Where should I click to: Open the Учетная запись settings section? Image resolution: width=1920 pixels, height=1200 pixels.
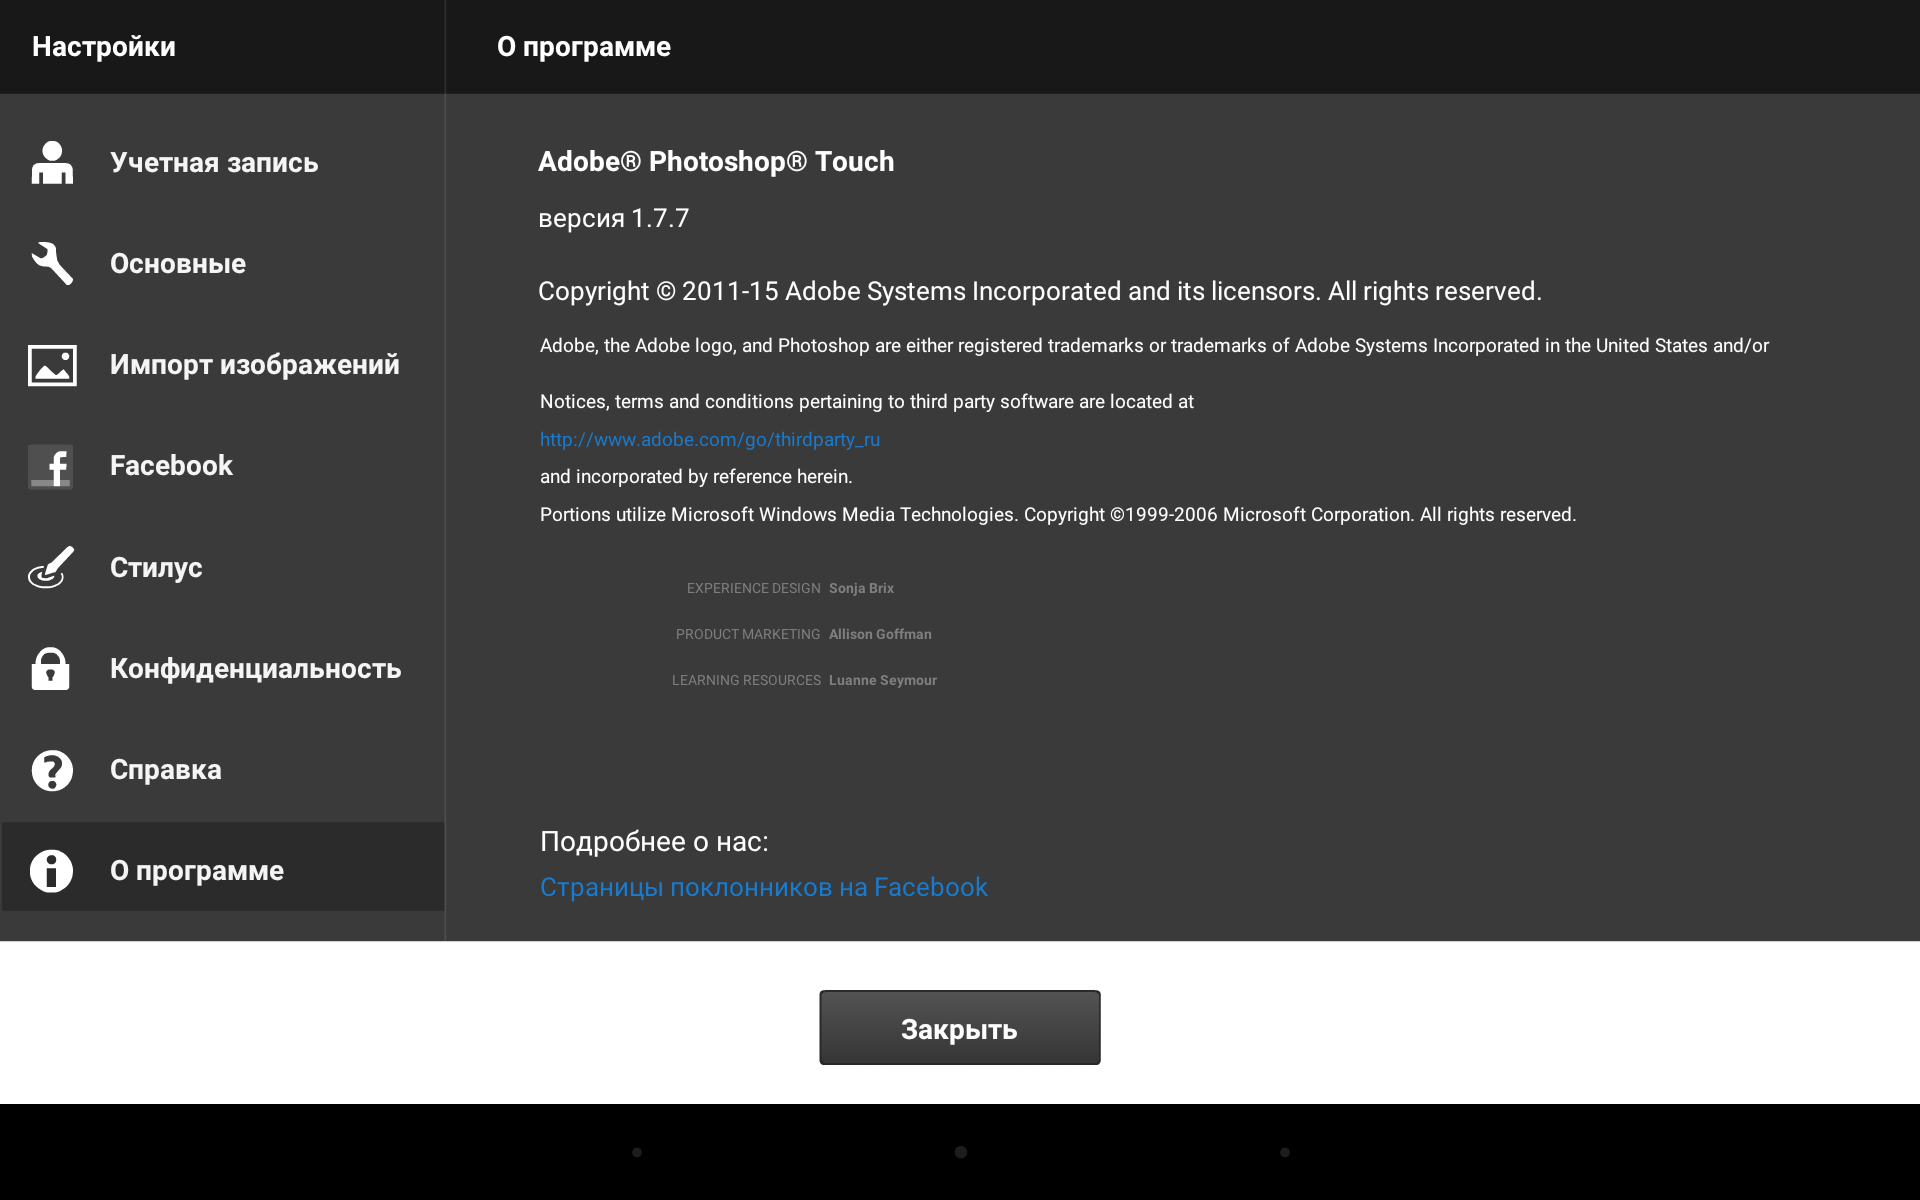[222, 163]
